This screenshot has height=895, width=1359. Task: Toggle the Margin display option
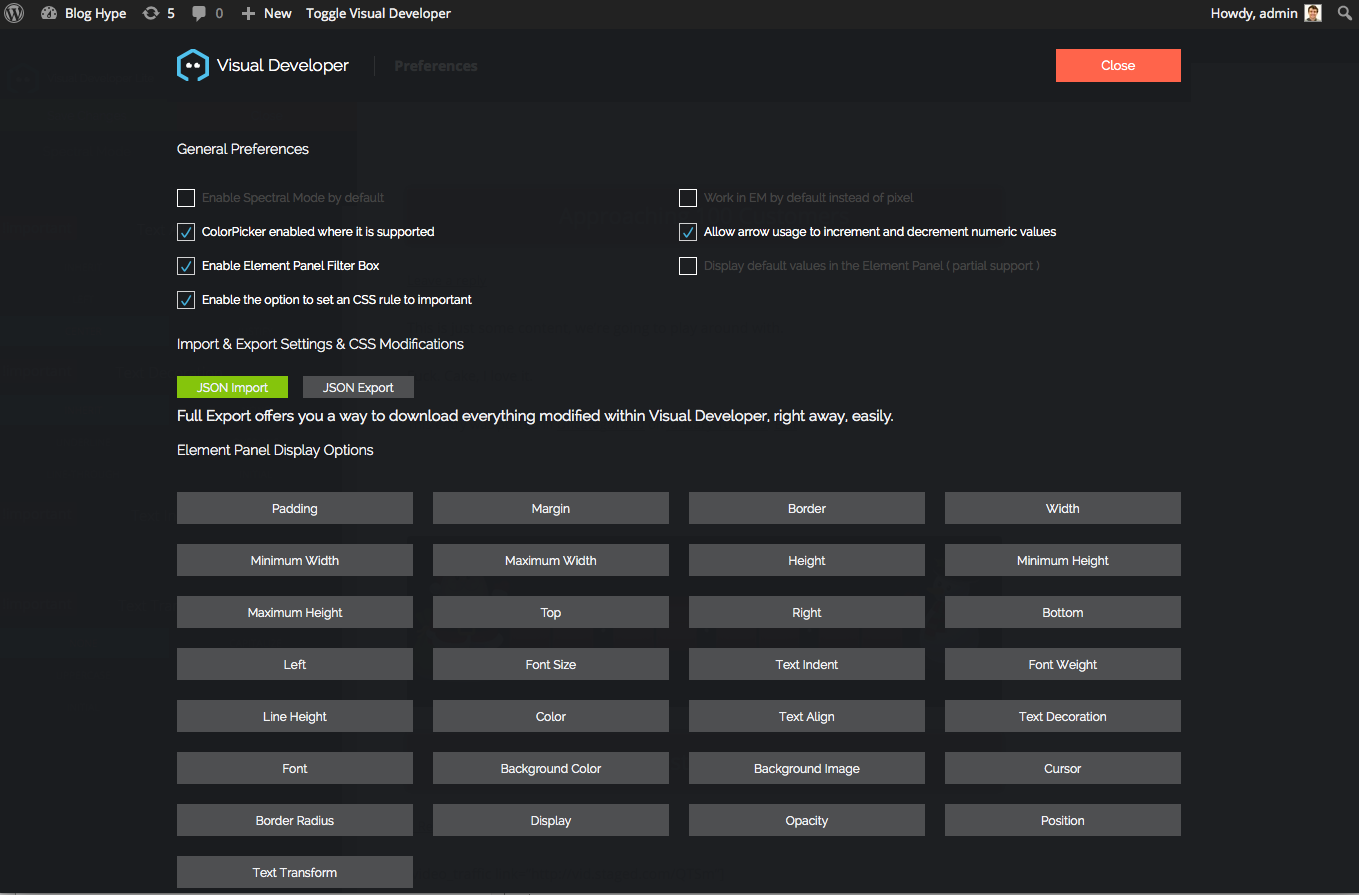(x=551, y=508)
